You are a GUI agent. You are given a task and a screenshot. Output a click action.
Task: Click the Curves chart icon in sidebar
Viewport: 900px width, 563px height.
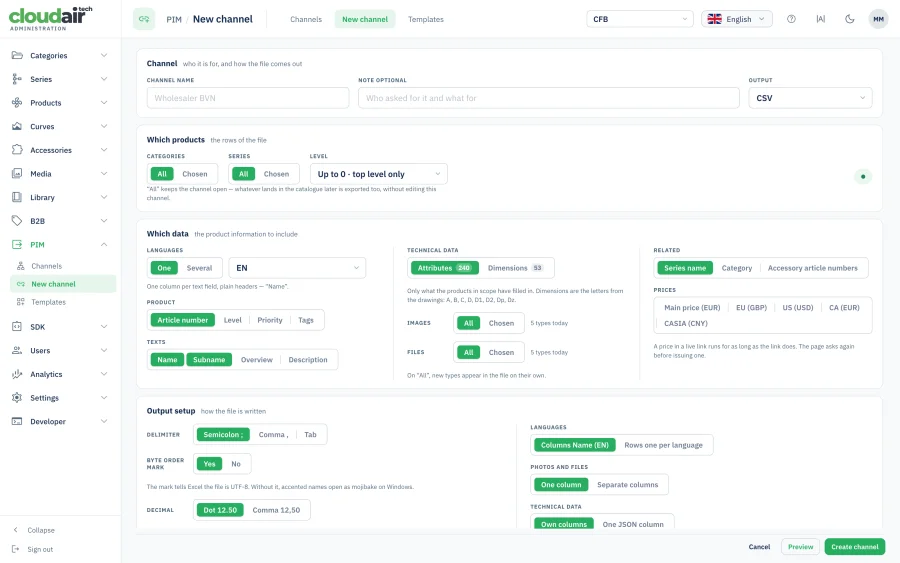click(17, 126)
